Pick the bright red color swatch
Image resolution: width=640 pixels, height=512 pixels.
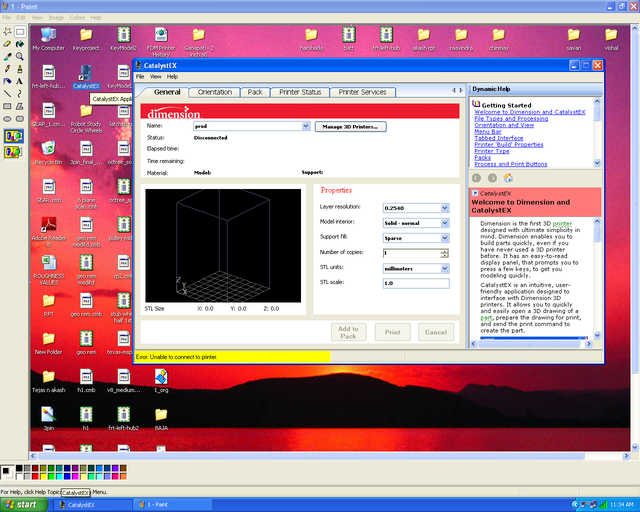(35, 476)
